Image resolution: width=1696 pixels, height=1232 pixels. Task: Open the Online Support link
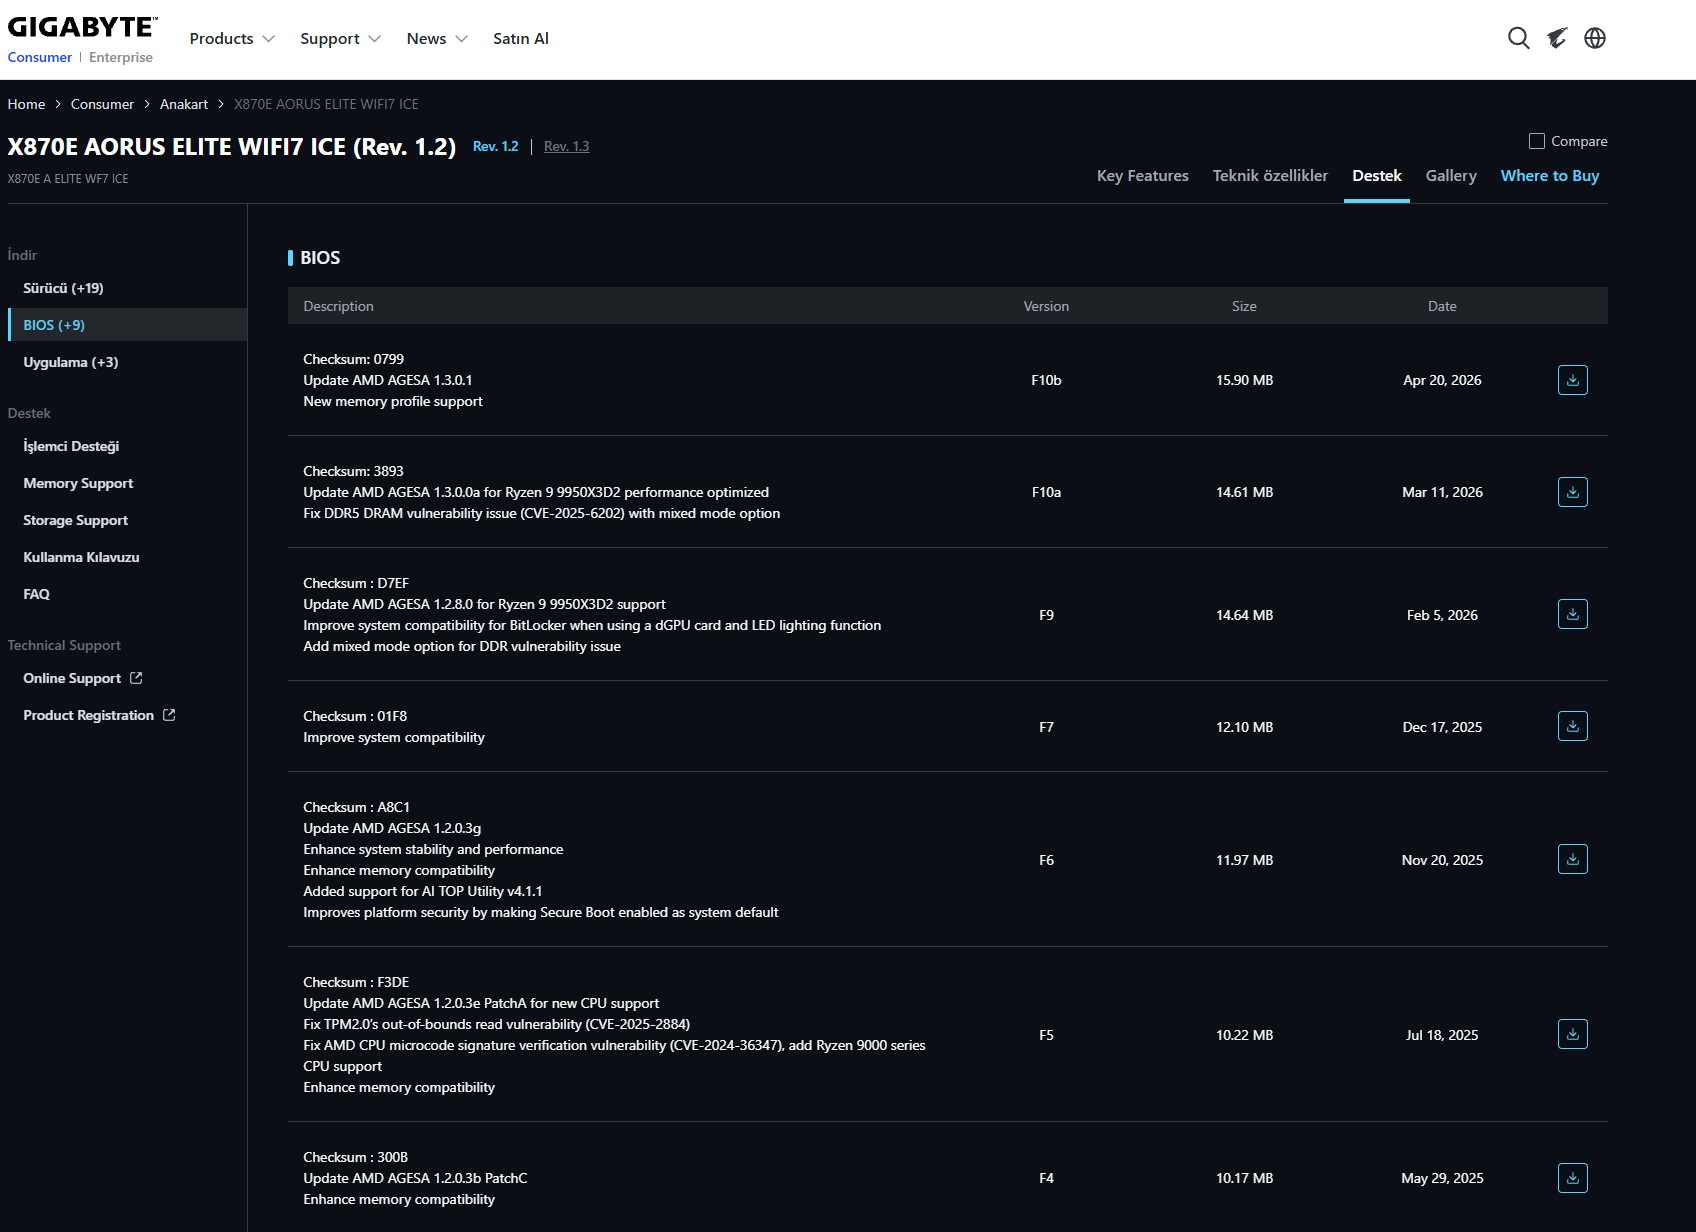pos(72,678)
